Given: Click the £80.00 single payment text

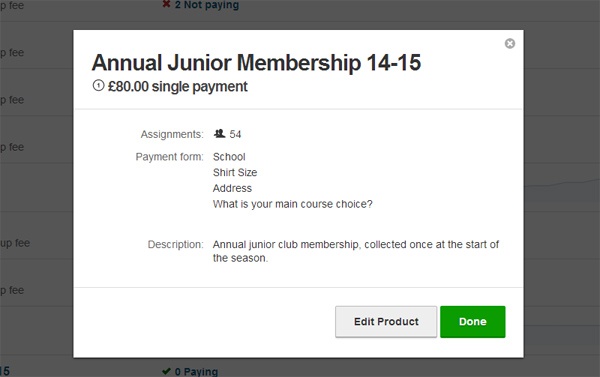Looking at the screenshot, I should [x=178, y=86].
